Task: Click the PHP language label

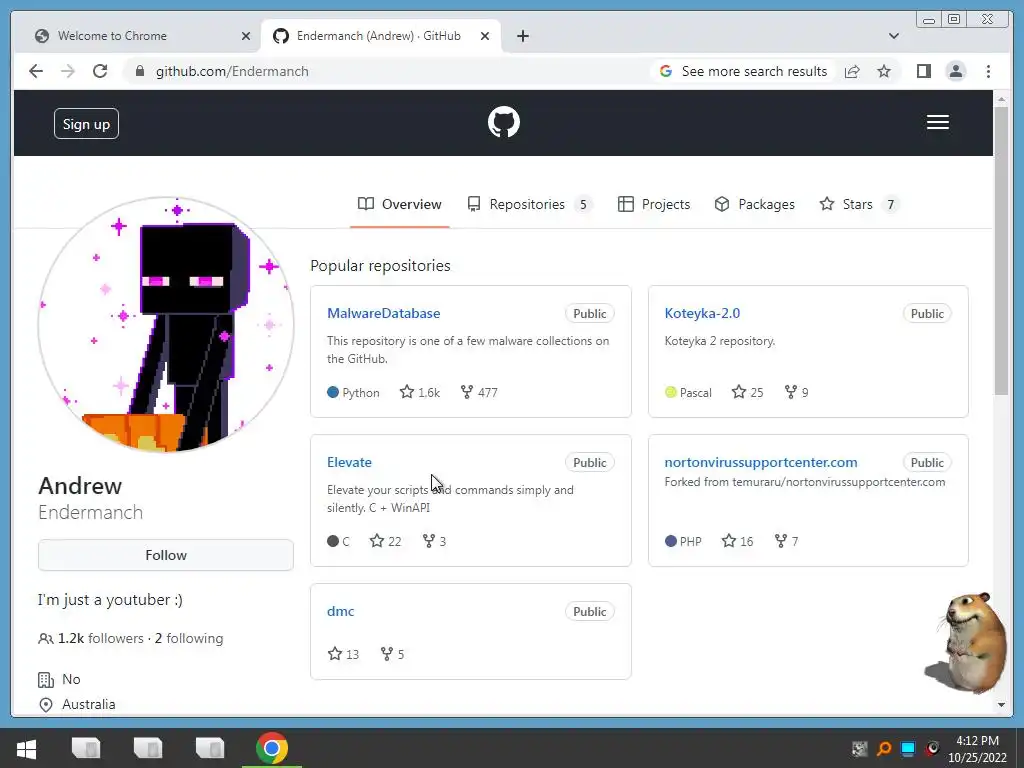Action: [690, 541]
